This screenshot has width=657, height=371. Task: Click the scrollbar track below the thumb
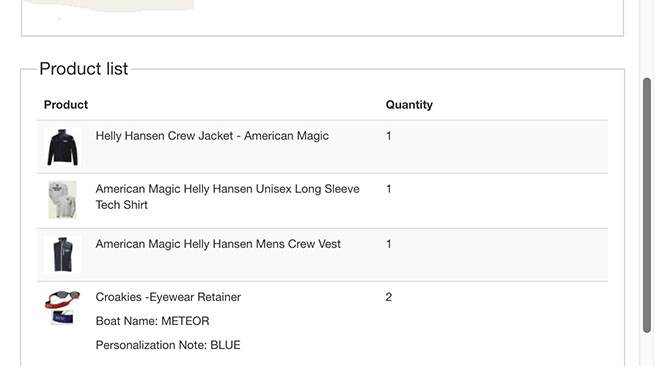[x=647, y=351]
